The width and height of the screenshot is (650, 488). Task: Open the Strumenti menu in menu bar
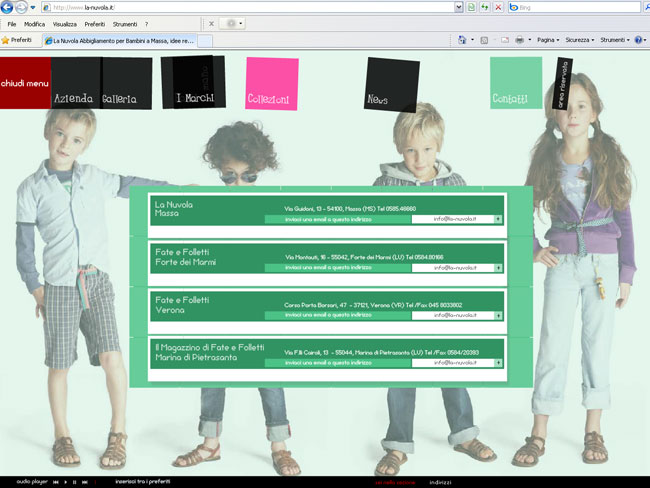point(125,24)
